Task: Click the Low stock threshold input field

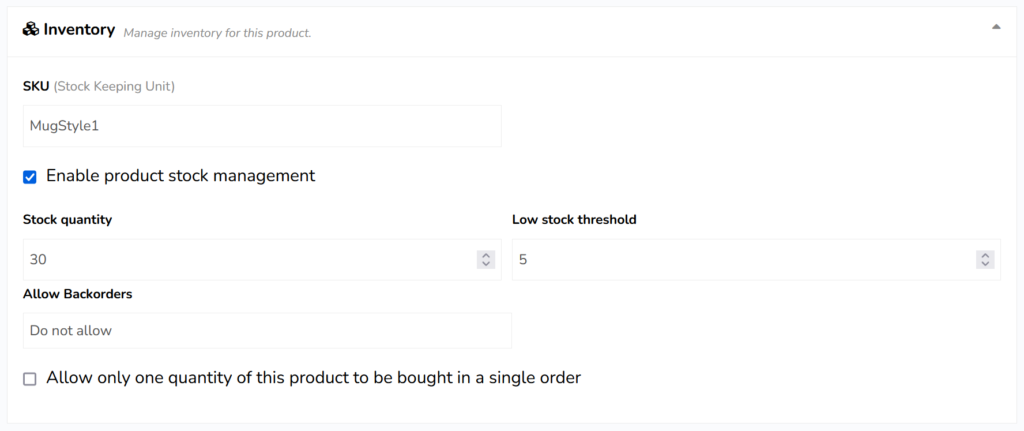Action: pos(745,259)
